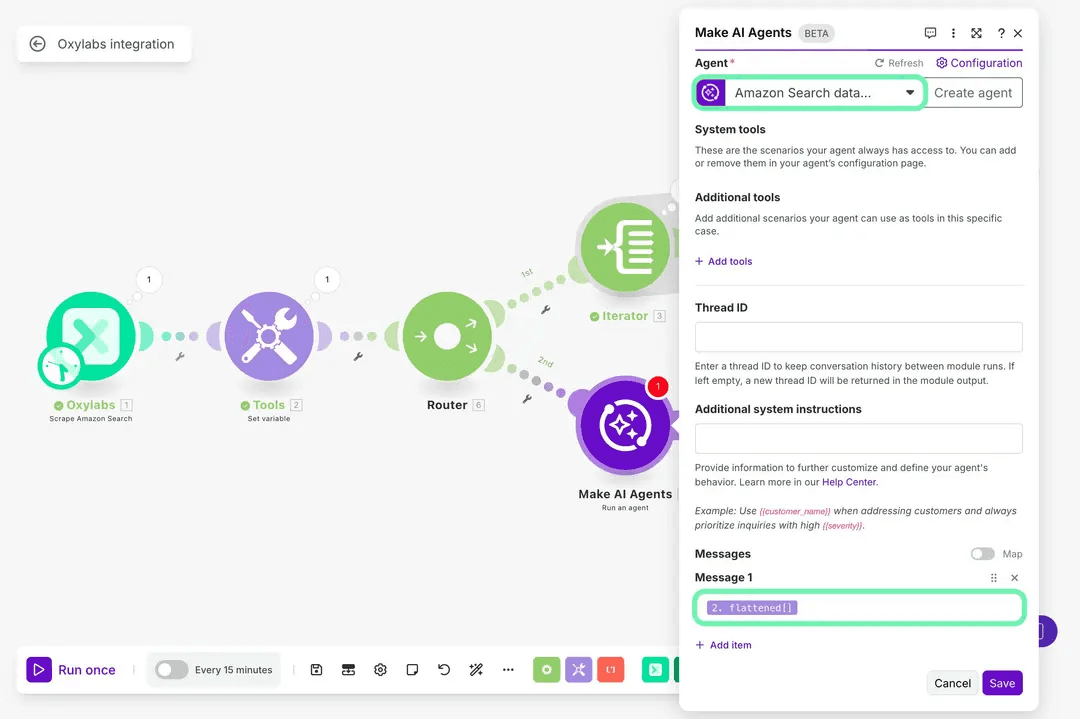The width and height of the screenshot is (1080, 719).
Task: Open the three-dot panel options menu
Action: [953, 33]
